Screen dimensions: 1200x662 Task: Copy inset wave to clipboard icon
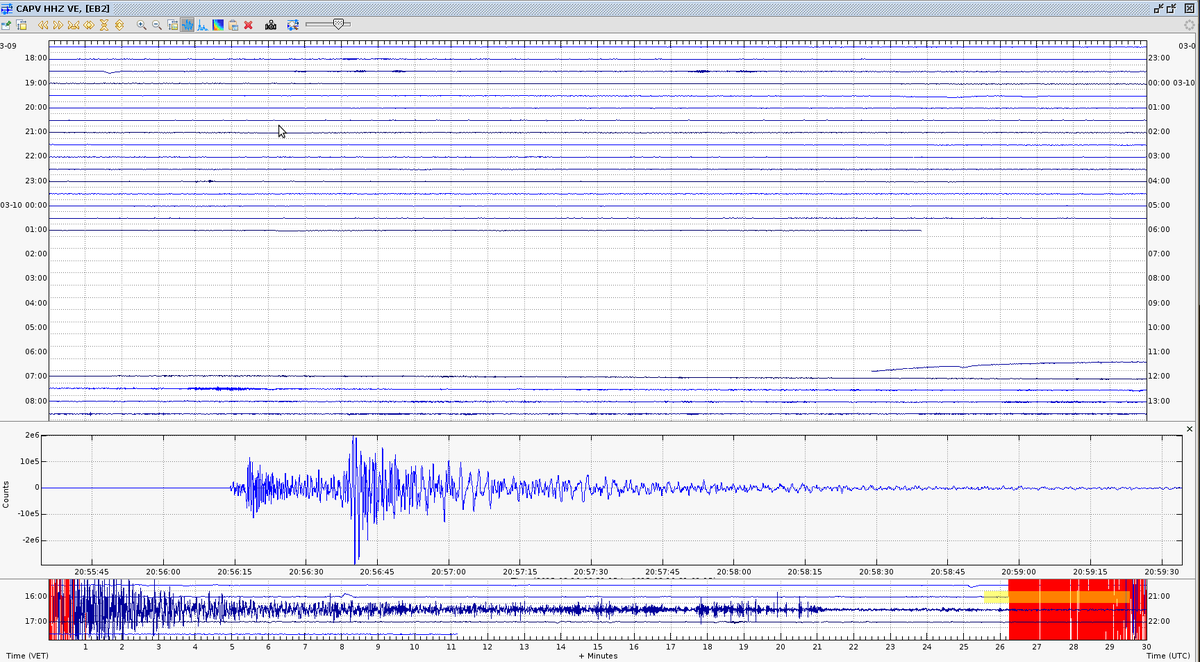[x=233, y=25]
